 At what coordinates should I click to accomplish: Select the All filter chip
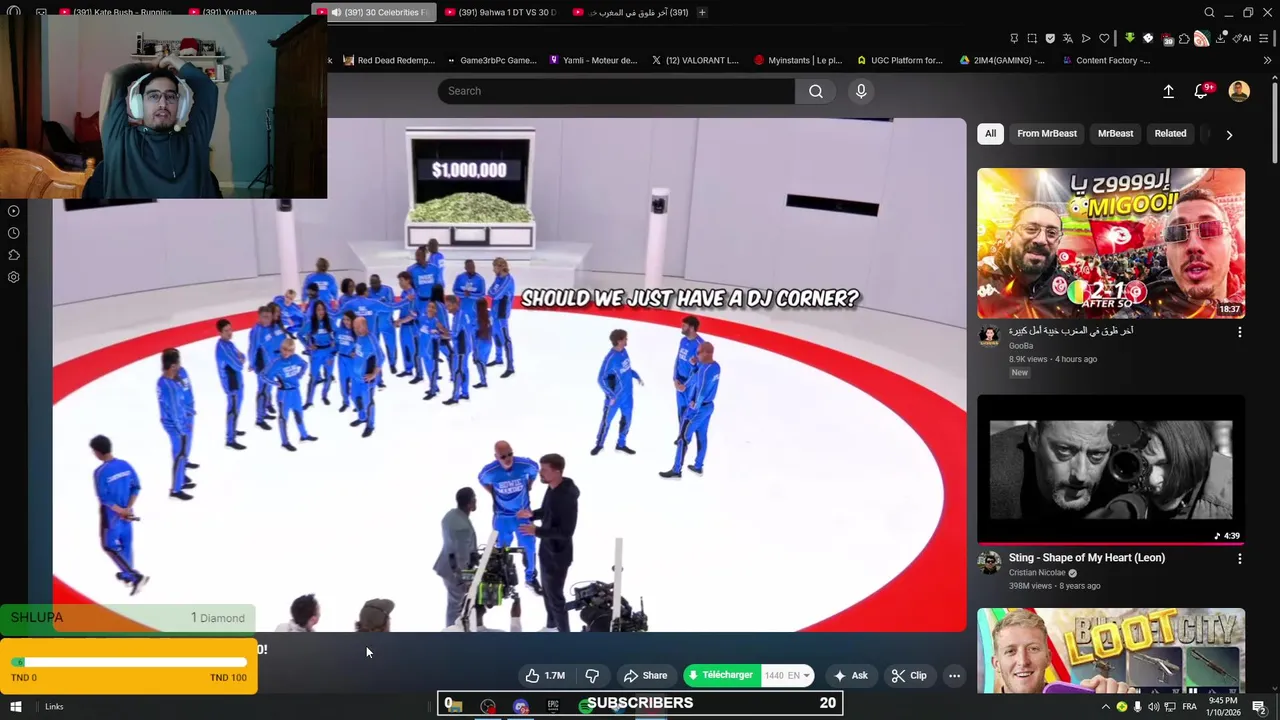pyautogui.click(x=990, y=133)
